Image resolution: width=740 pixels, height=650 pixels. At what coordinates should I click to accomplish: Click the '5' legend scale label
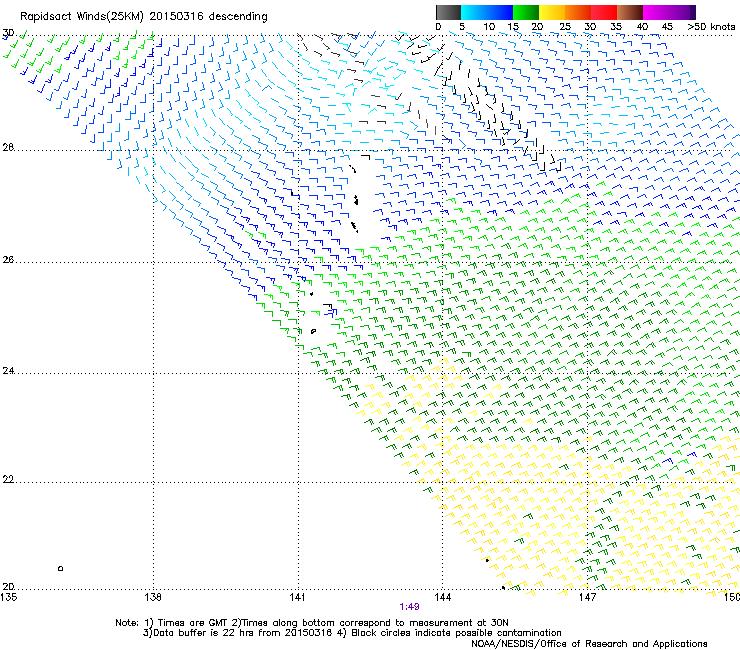462,27
